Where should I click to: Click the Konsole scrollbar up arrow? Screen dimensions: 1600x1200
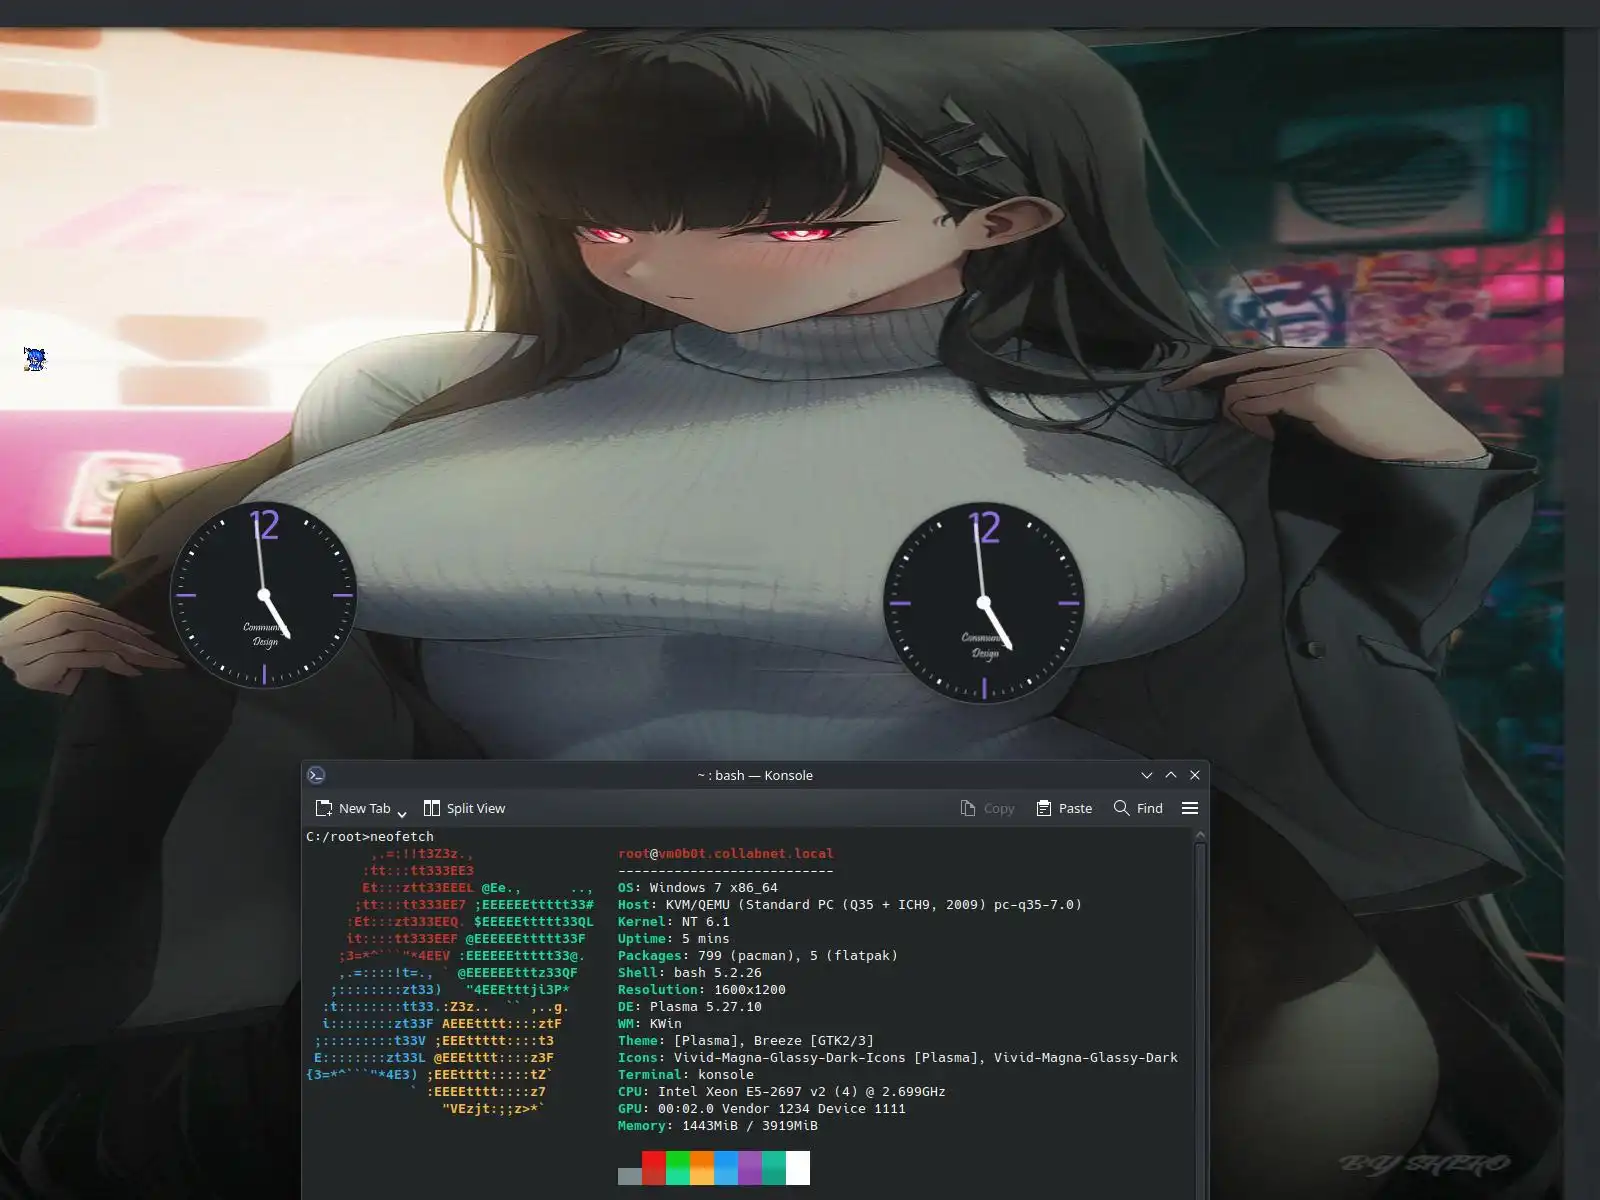(1201, 835)
